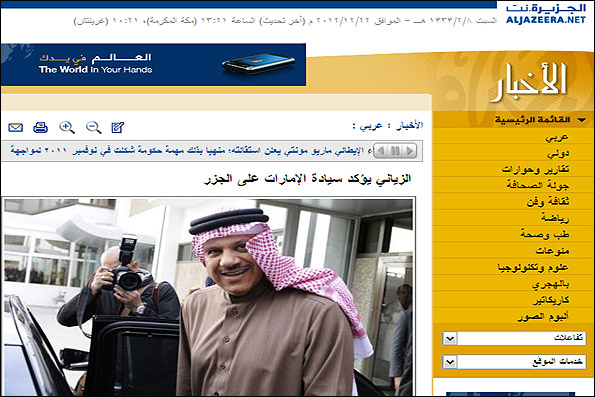The image size is (595, 397).
Task: Click The World In Your Hands banner
Action: pyautogui.click(x=153, y=65)
